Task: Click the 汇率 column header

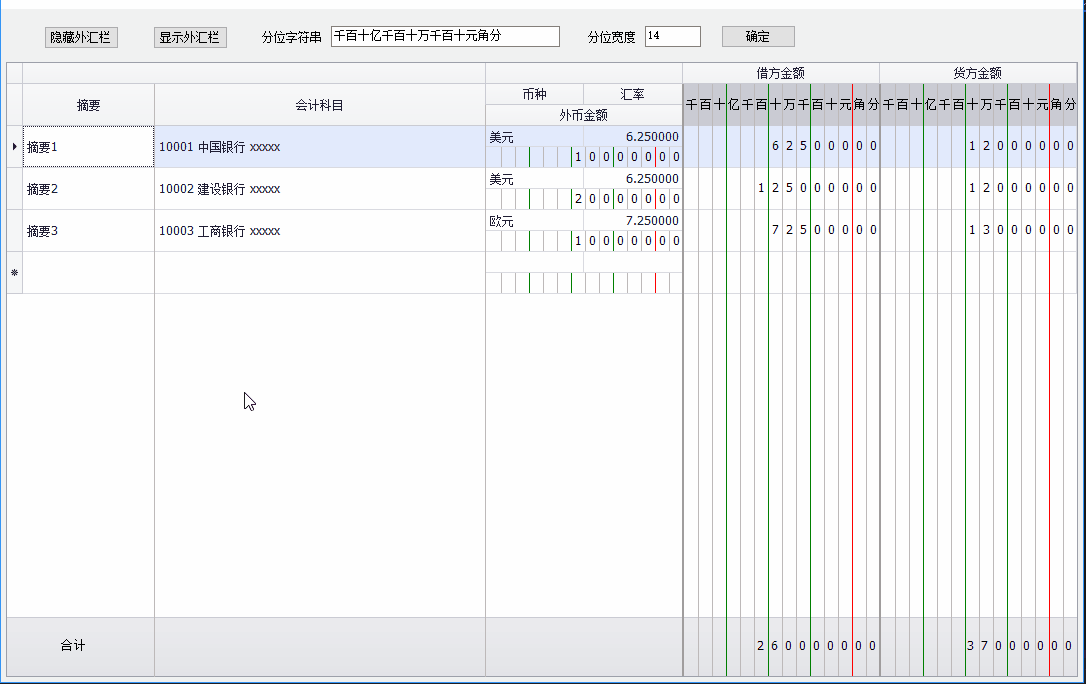Action: 632,94
